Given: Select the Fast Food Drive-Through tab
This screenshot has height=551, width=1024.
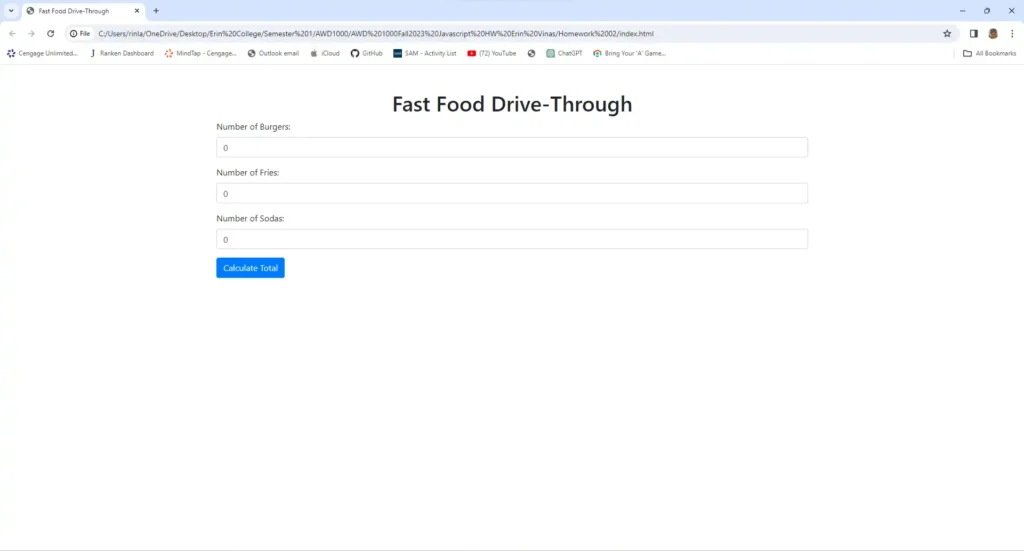Looking at the screenshot, I should (x=83, y=11).
